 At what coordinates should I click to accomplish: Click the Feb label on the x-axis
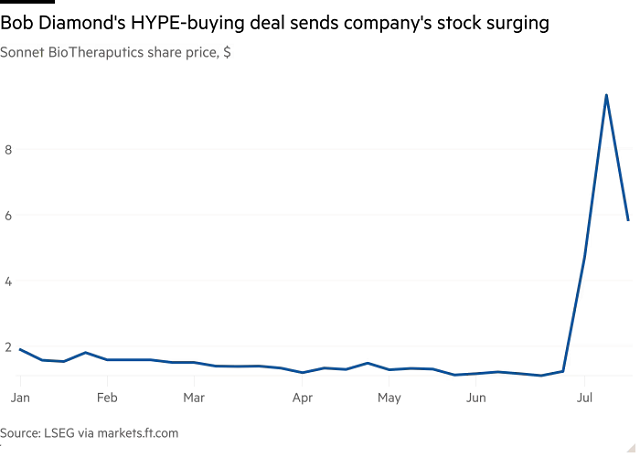click(x=107, y=397)
